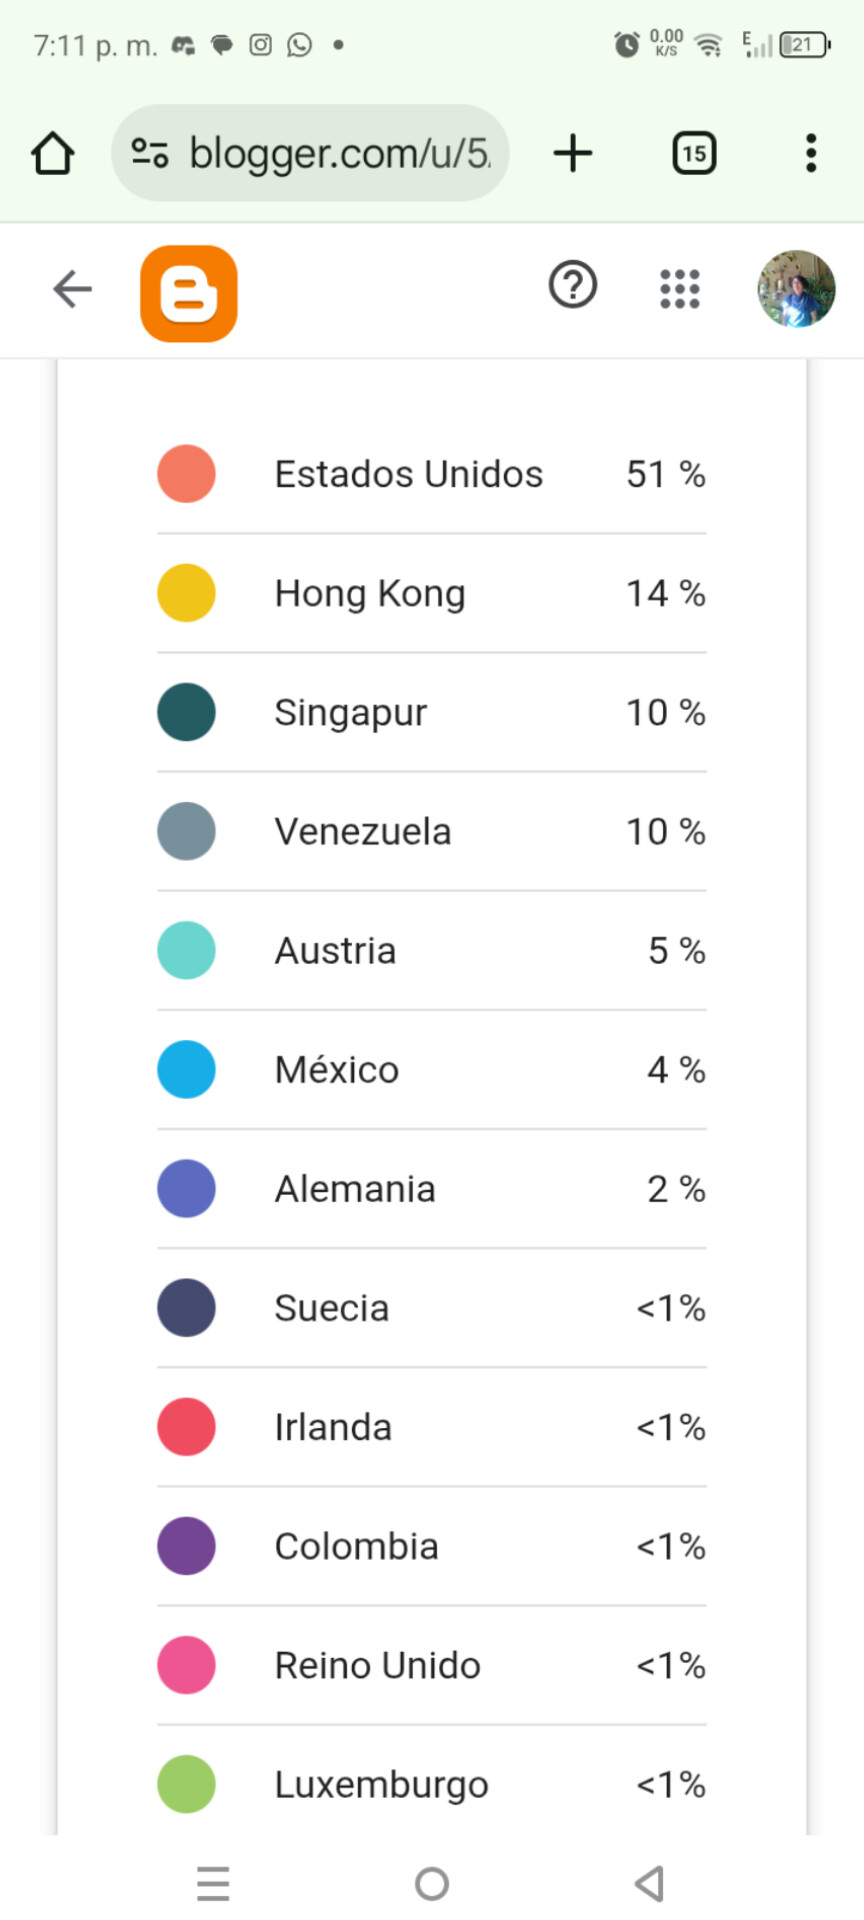Open the help question mark icon
The height and width of the screenshot is (1920, 864).
(573, 285)
